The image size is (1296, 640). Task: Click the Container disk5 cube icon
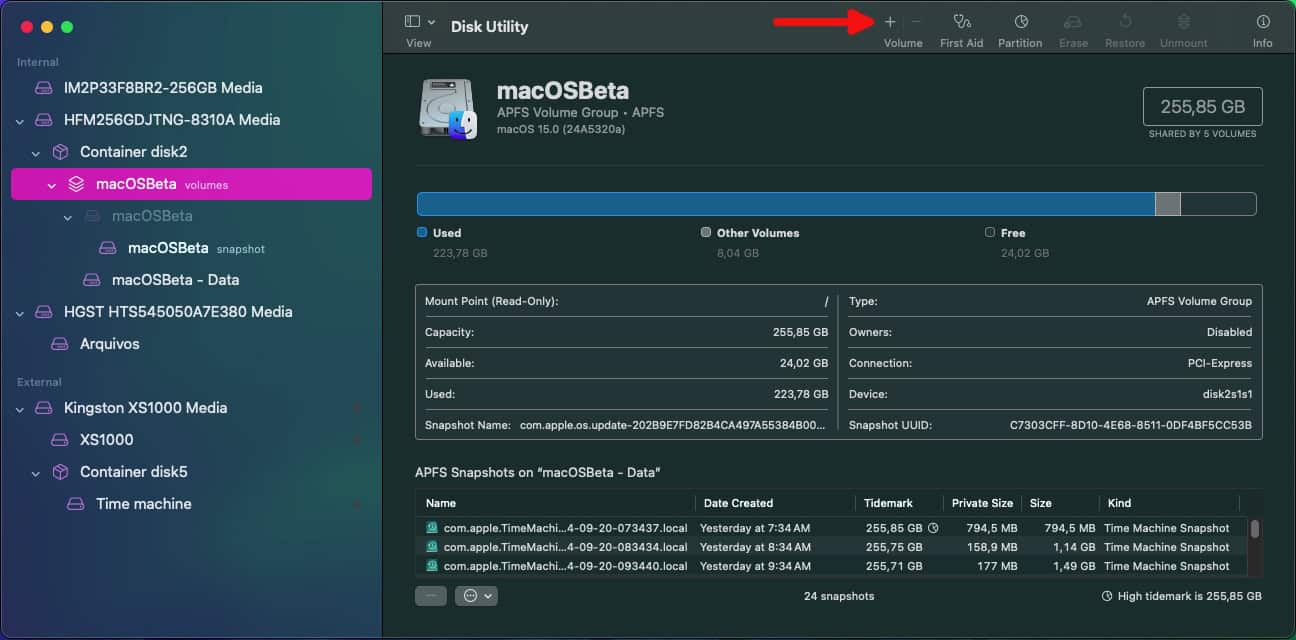[60, 472]
